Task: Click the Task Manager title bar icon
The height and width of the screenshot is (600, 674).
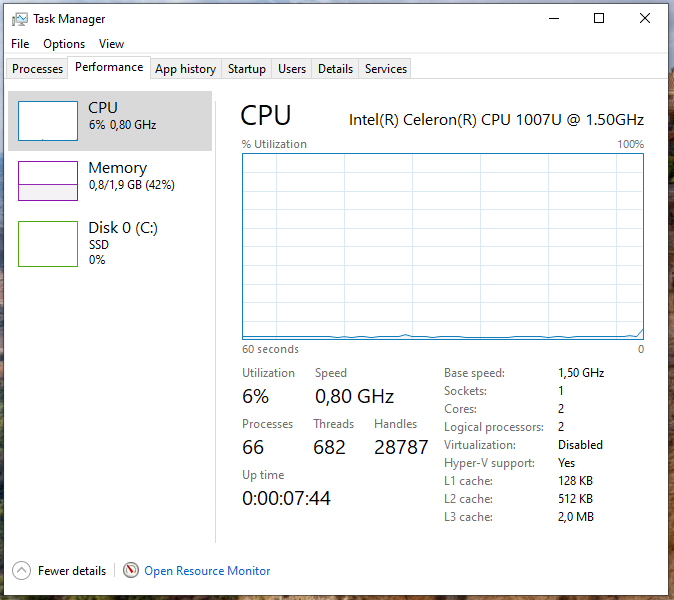Action: 19,19
